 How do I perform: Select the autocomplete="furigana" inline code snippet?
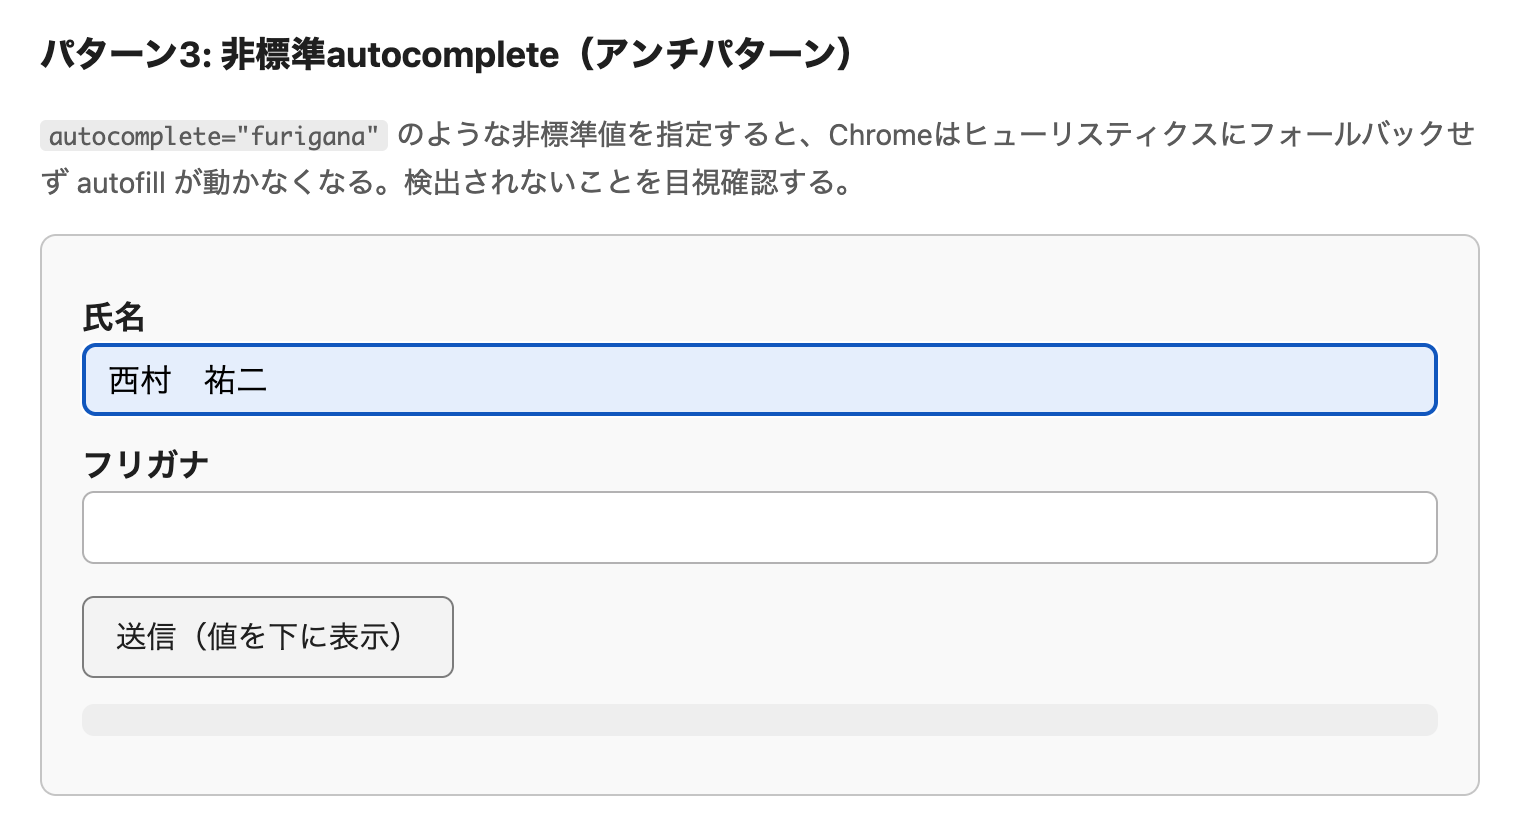click(213, 135)
